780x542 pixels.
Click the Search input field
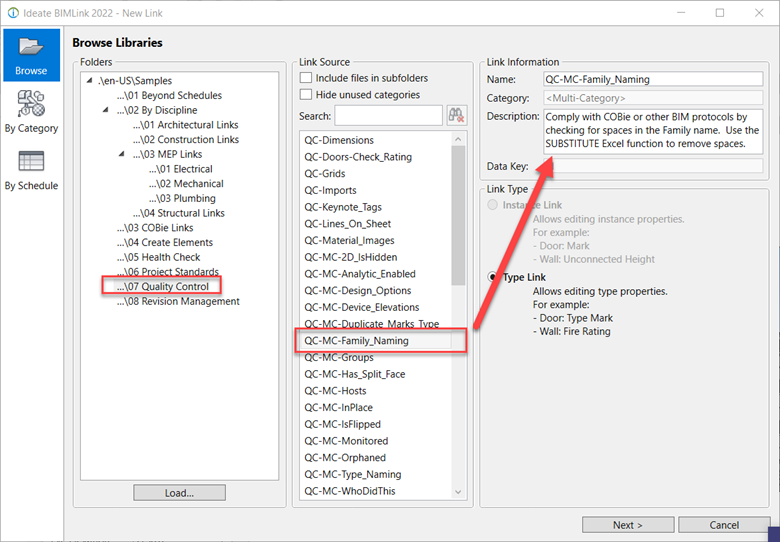pos(389,115)
